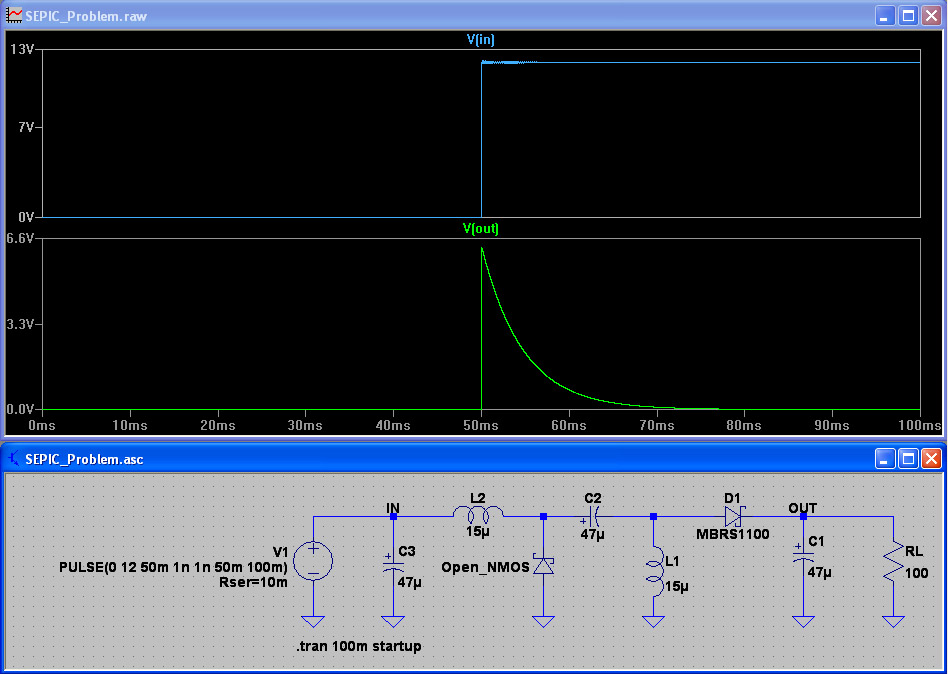Viewport: 948px width, 674px height.
Task: Select load resistor RL symbol
Action: coord(894,563)
